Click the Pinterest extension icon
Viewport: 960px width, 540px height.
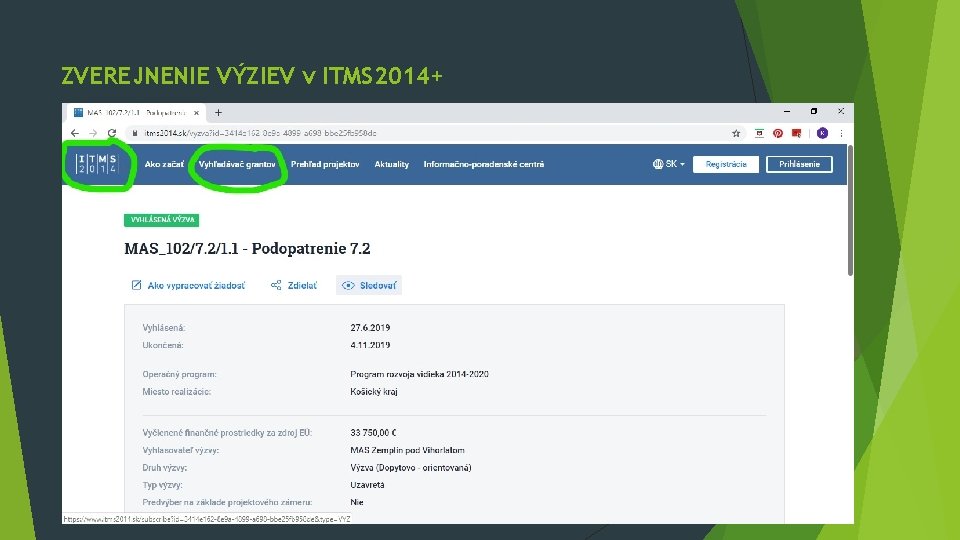click(778, 133)
